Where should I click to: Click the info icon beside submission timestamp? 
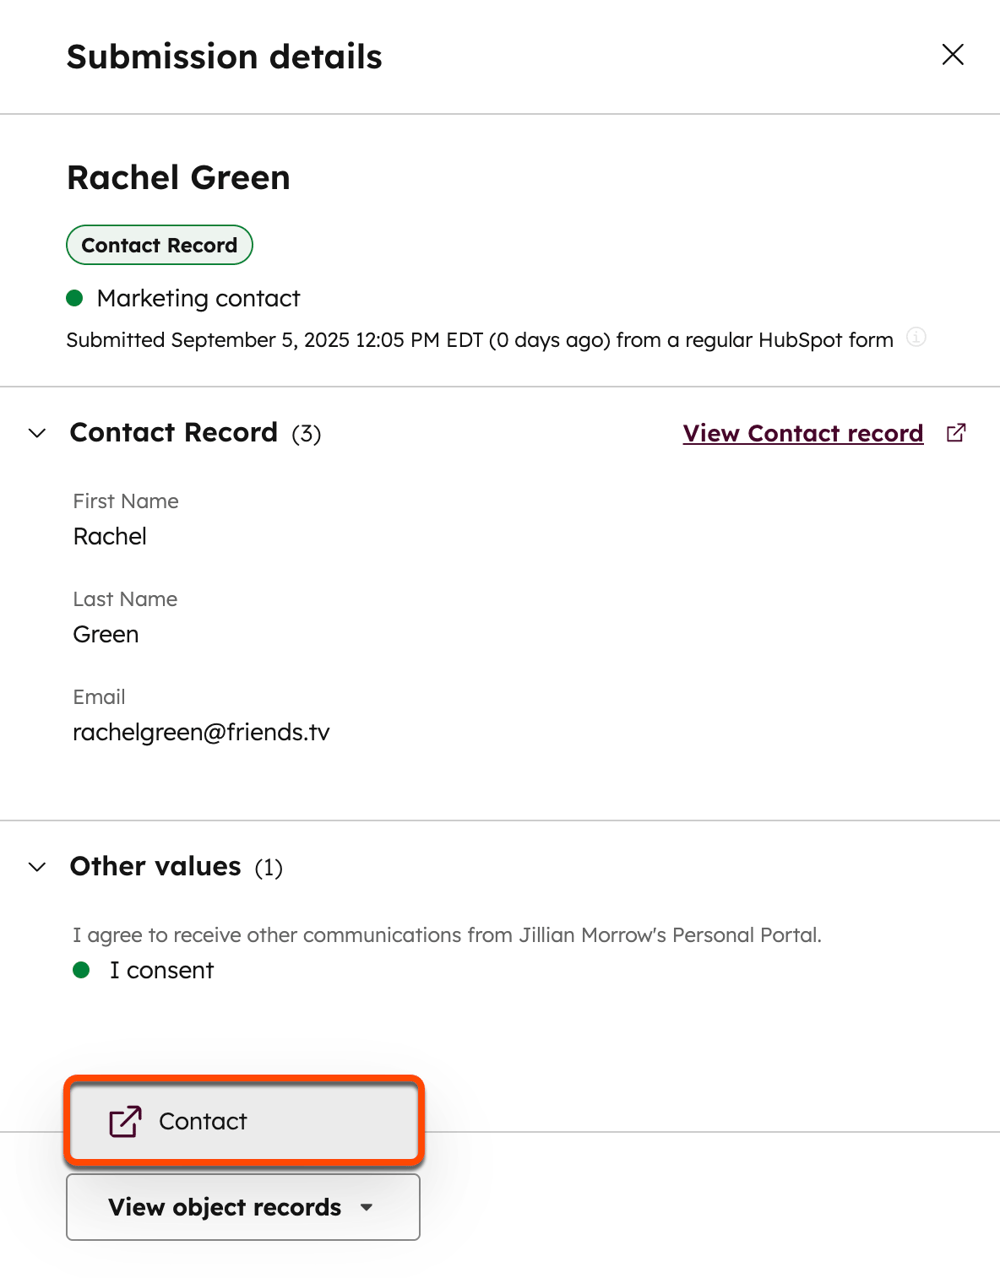916,338
